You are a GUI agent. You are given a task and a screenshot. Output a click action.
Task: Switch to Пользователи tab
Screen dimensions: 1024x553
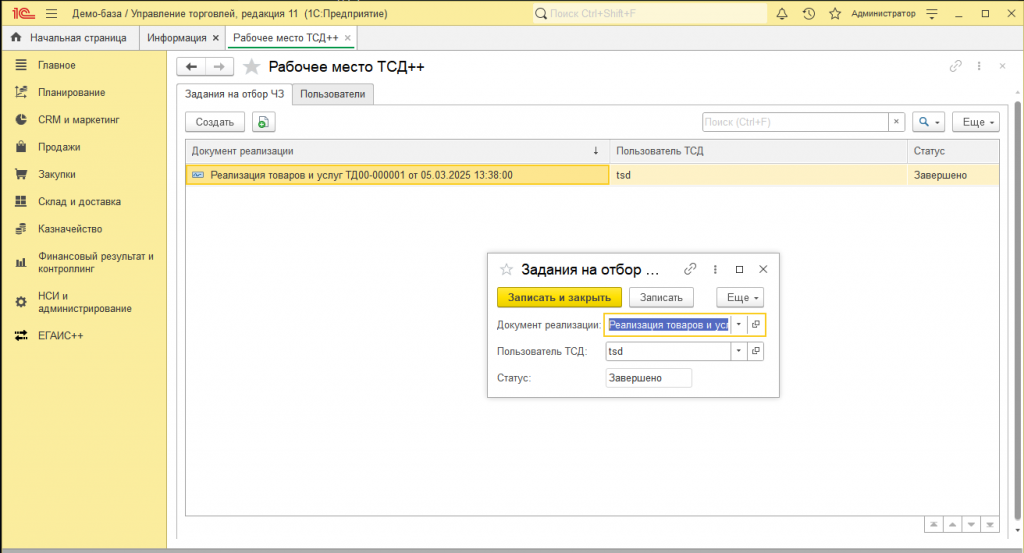point(332,94)
